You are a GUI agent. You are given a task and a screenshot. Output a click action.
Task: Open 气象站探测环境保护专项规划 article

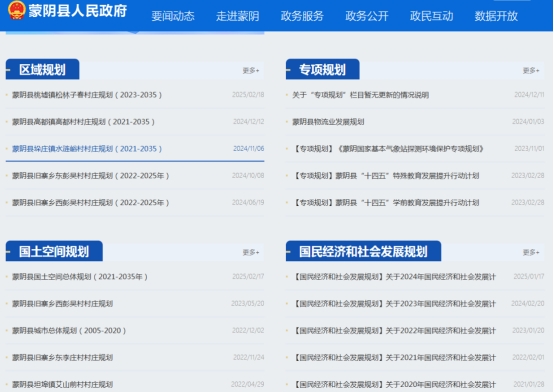coord(388,148)
